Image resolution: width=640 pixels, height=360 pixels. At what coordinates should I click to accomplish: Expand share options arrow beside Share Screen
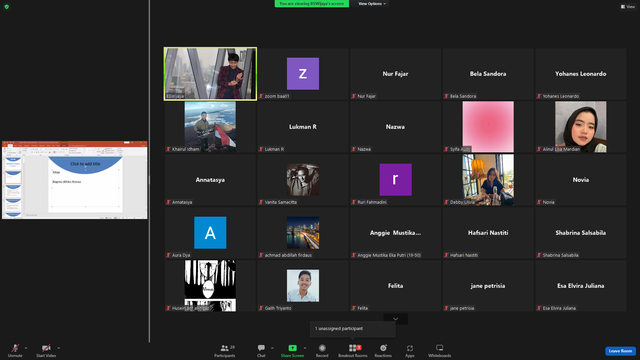tap(305, 348)
